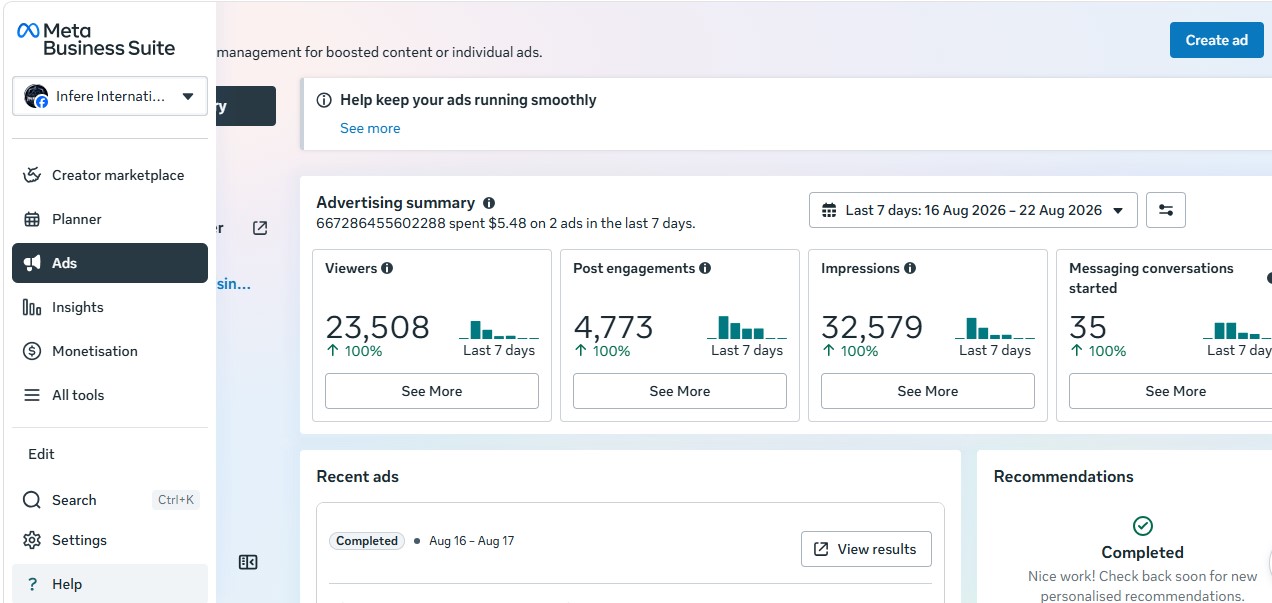
Task: Click the Recommendations completed checkmark icon
Action: pos(1143,526)
